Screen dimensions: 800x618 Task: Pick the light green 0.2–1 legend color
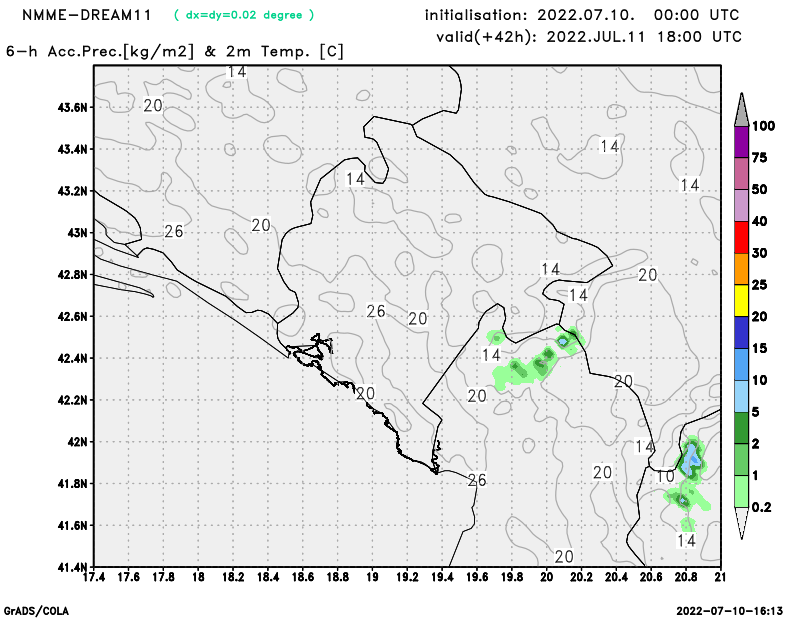click(741, 491)
